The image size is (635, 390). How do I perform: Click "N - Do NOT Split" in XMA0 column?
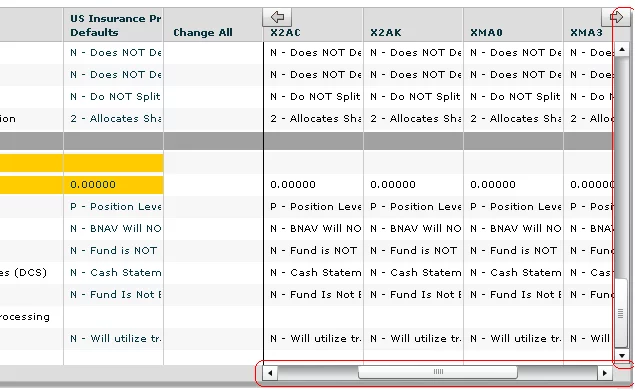pyautogui.click(x=515, y=96)
